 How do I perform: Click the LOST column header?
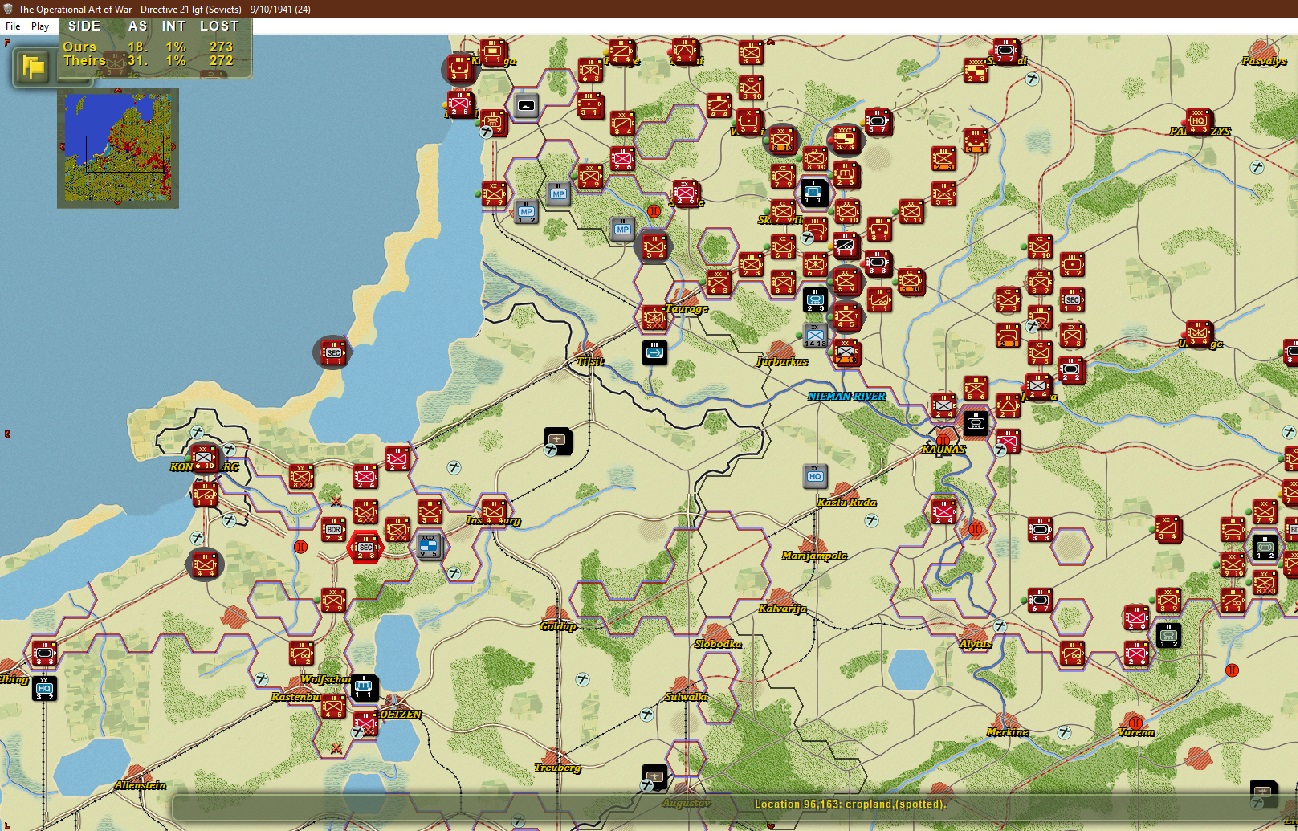[x=217, y=26]
